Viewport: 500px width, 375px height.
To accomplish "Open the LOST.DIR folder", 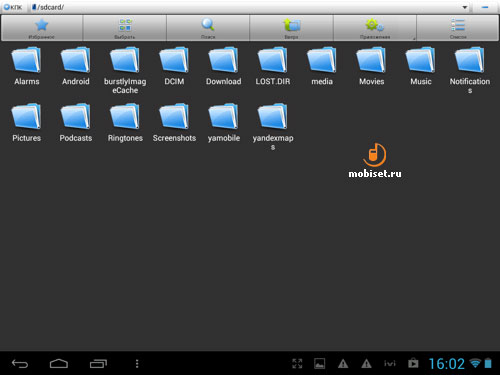I will (x=273, y=66).
